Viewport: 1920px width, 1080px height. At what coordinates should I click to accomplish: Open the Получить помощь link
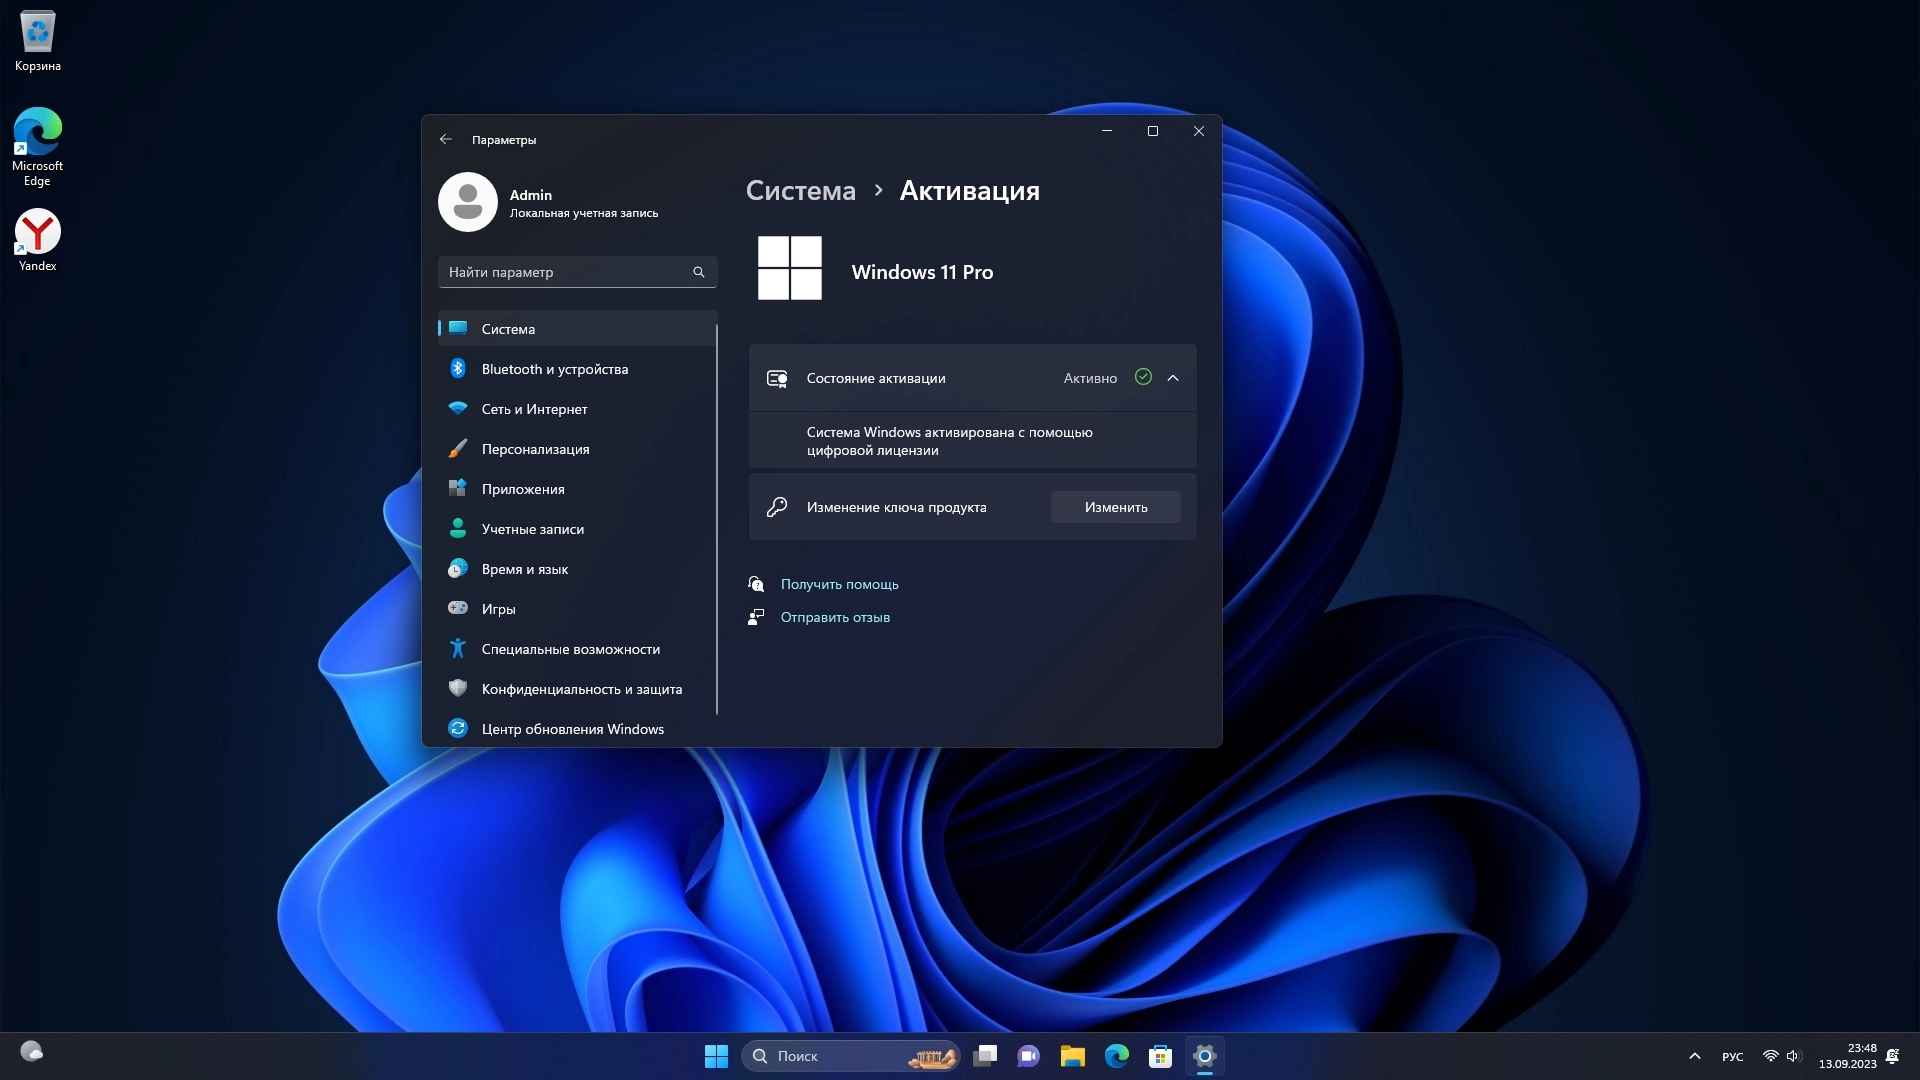[x=839, y=584]
